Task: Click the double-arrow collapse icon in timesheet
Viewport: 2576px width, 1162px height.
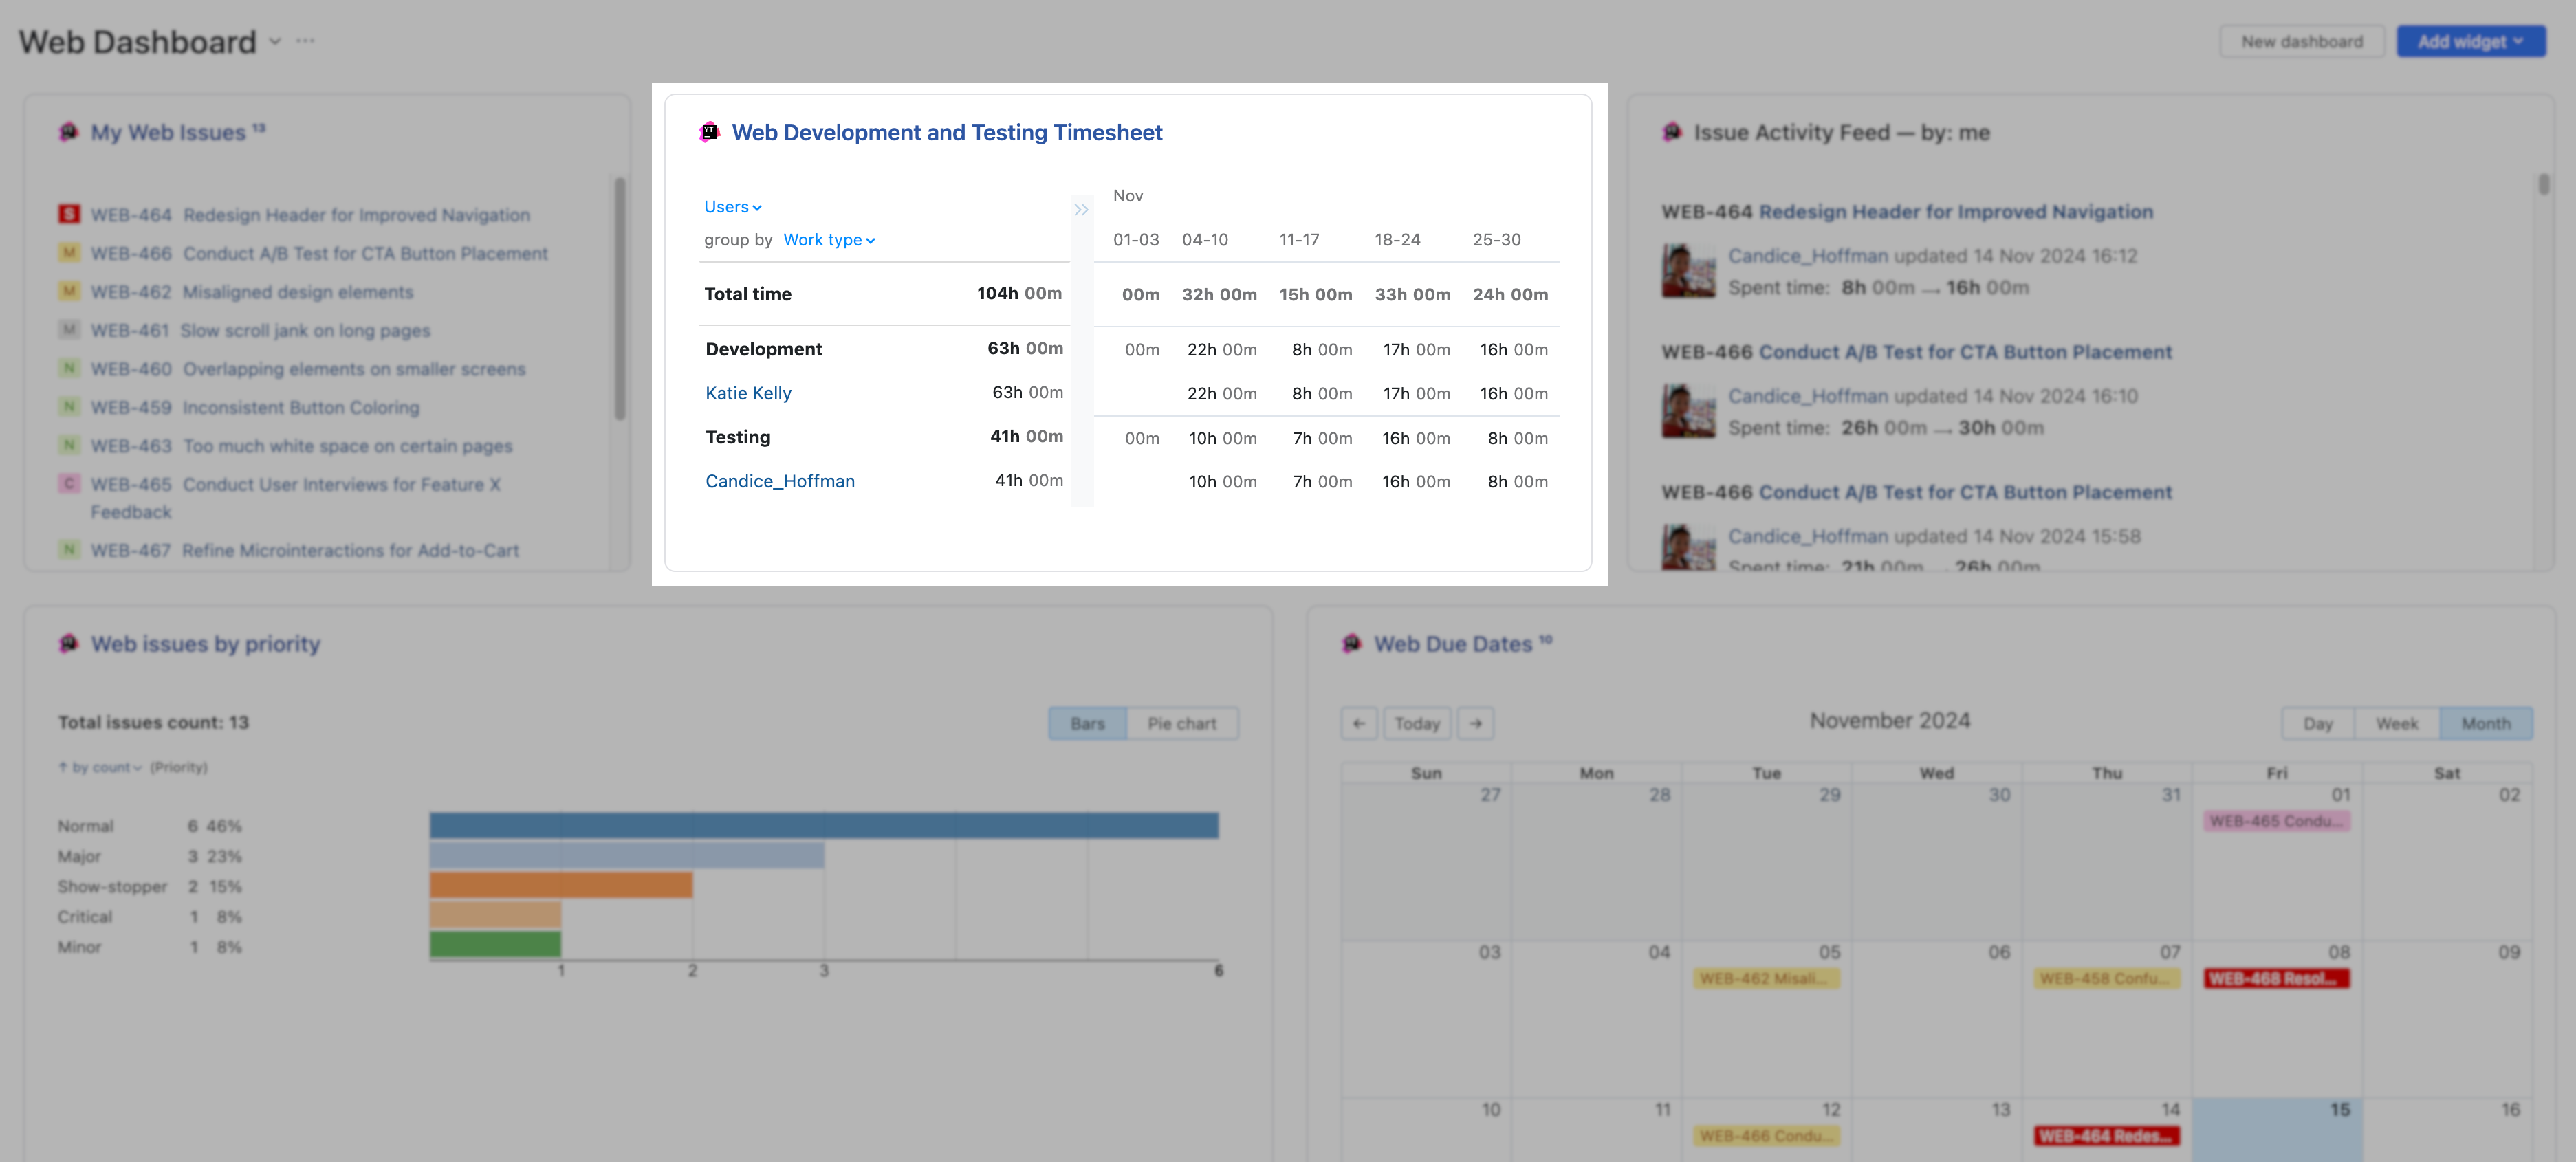Action: tap(1081, 210)
